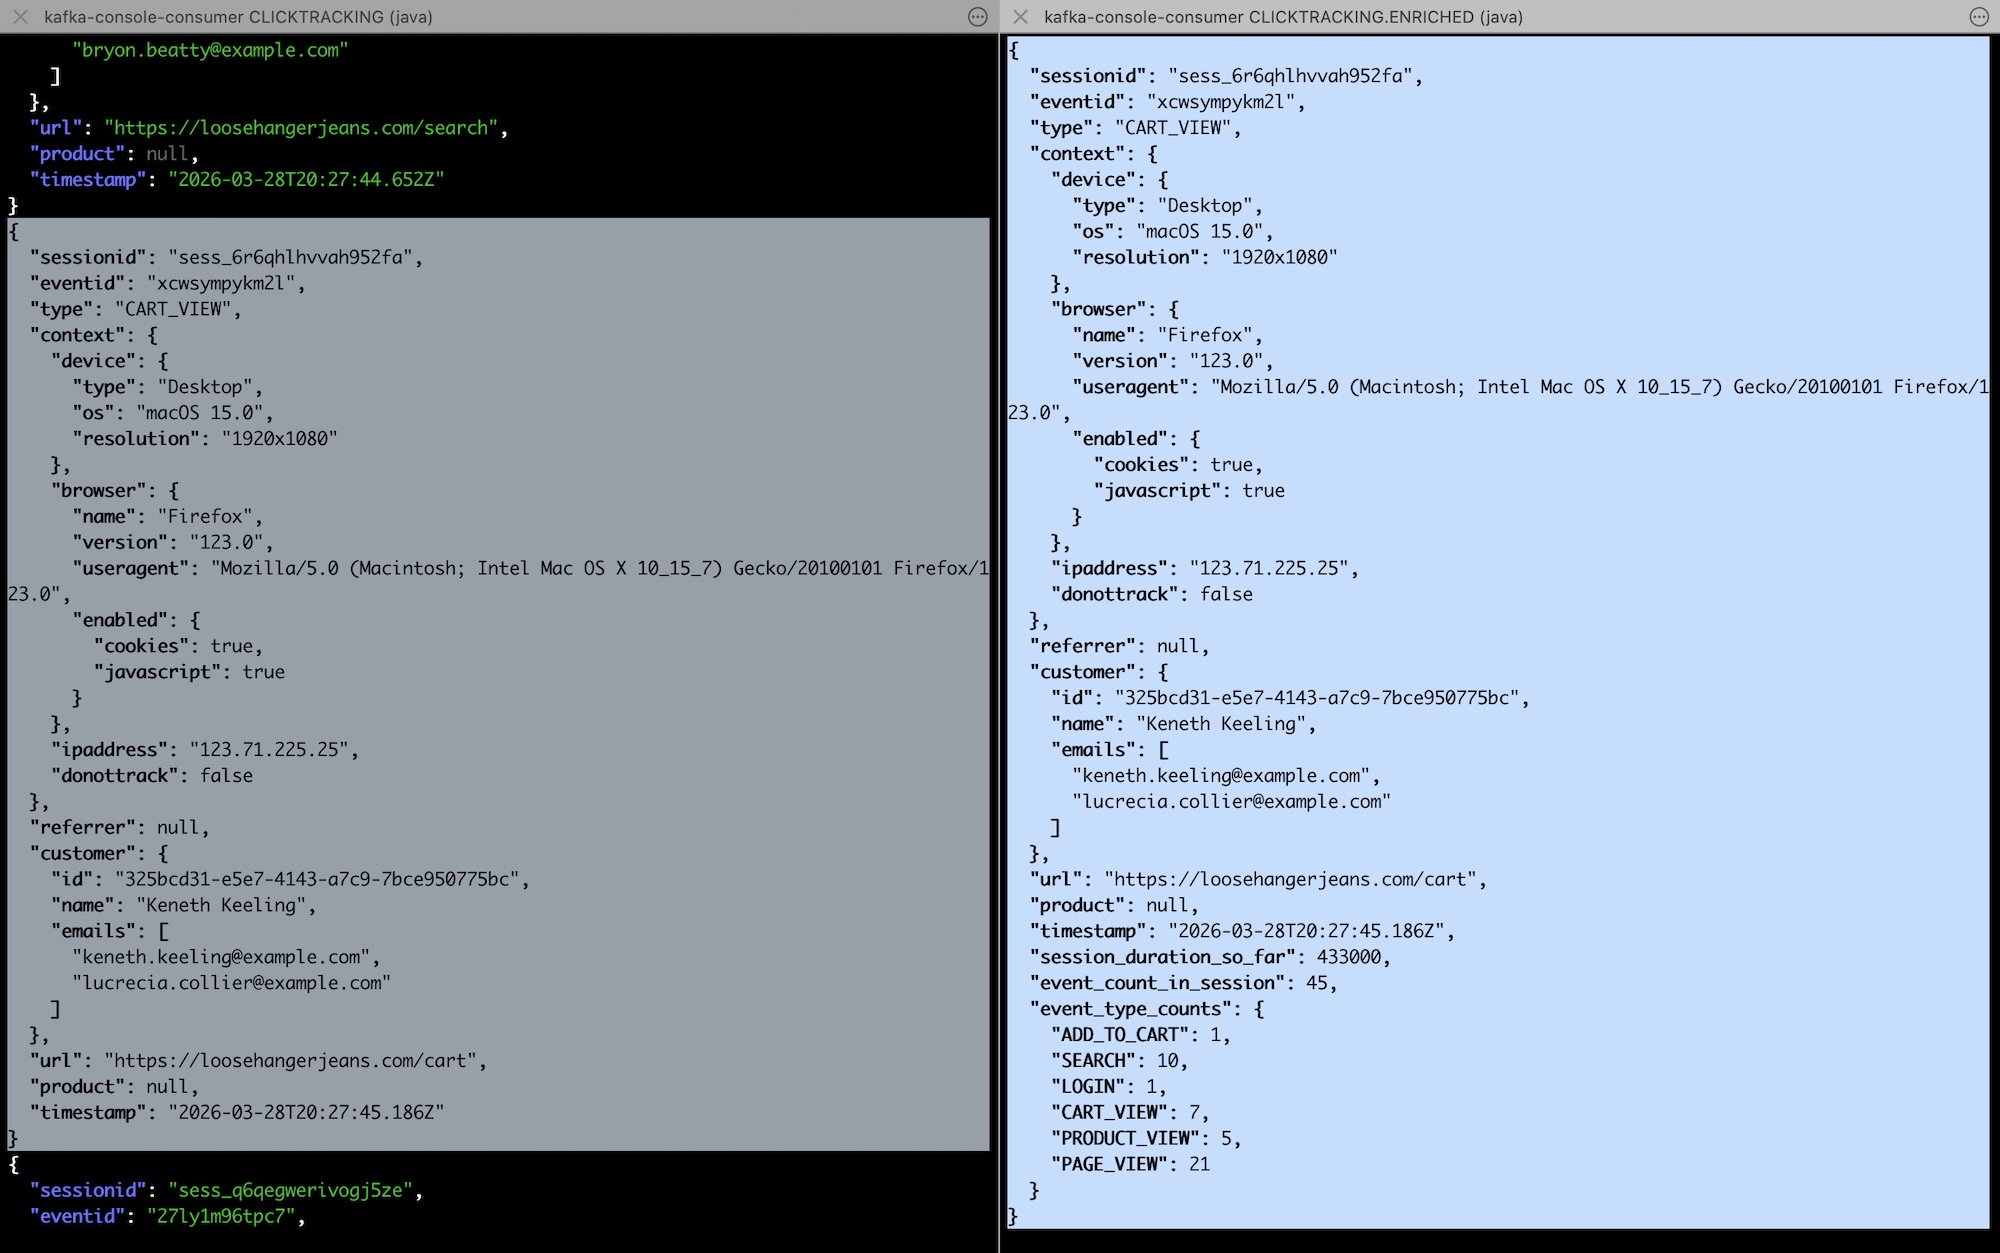Viewport: 2000px width, 1253px height.
Task: Click the loosehangerjeans.com/search URL
Action: click(x=301, y=128)
